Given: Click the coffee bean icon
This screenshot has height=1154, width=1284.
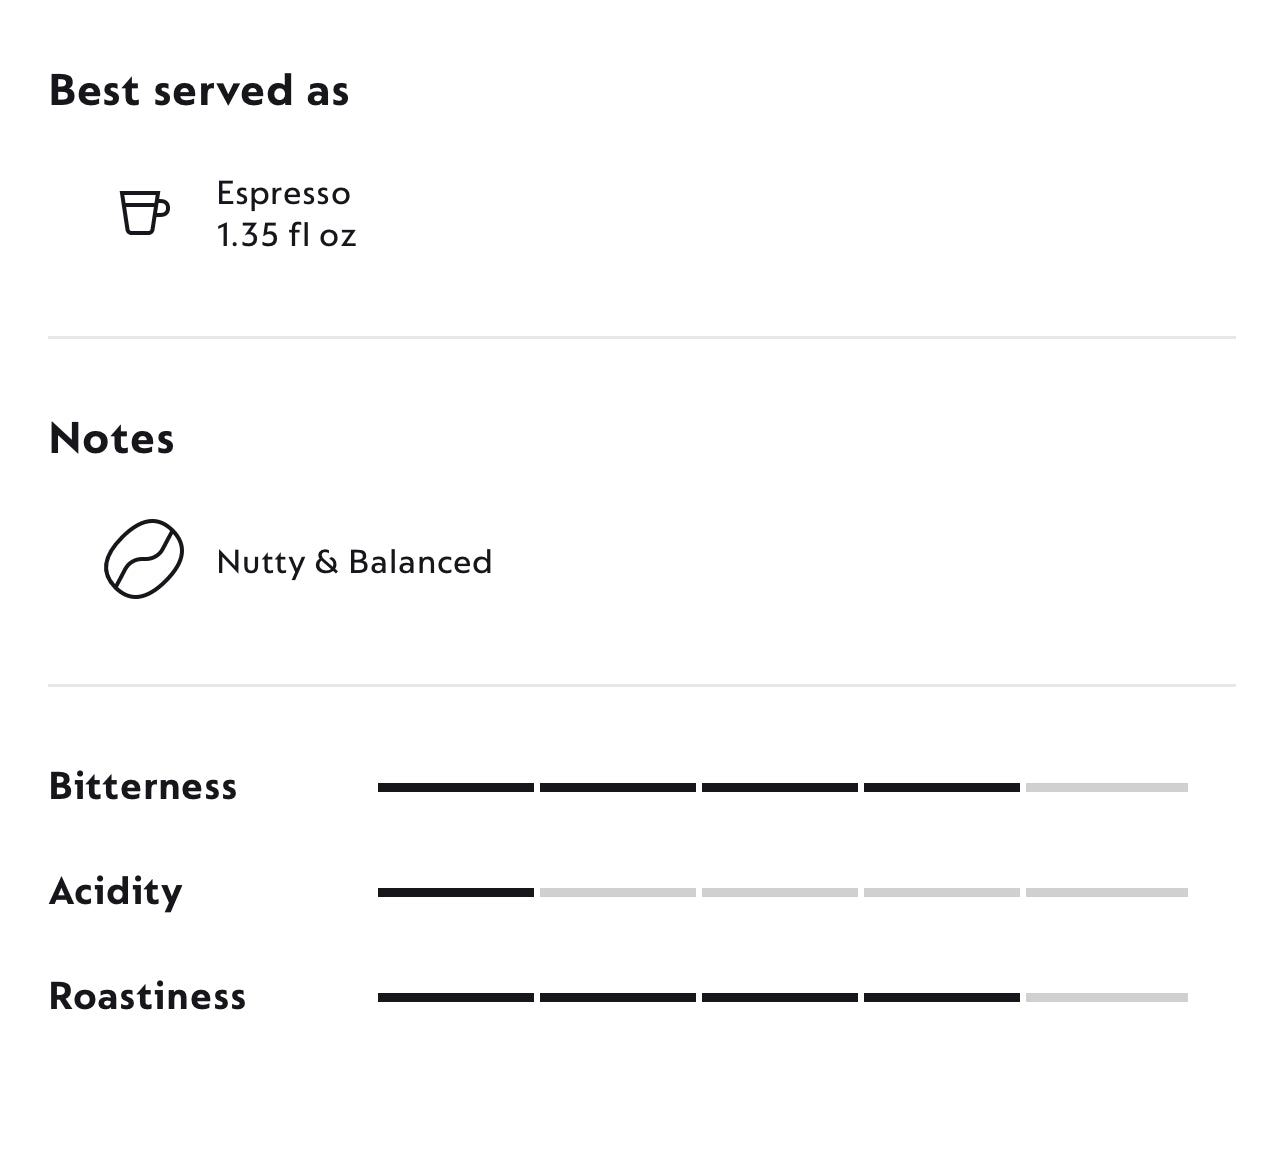Looking at the screenshot, I should click(x=144, y=559).
